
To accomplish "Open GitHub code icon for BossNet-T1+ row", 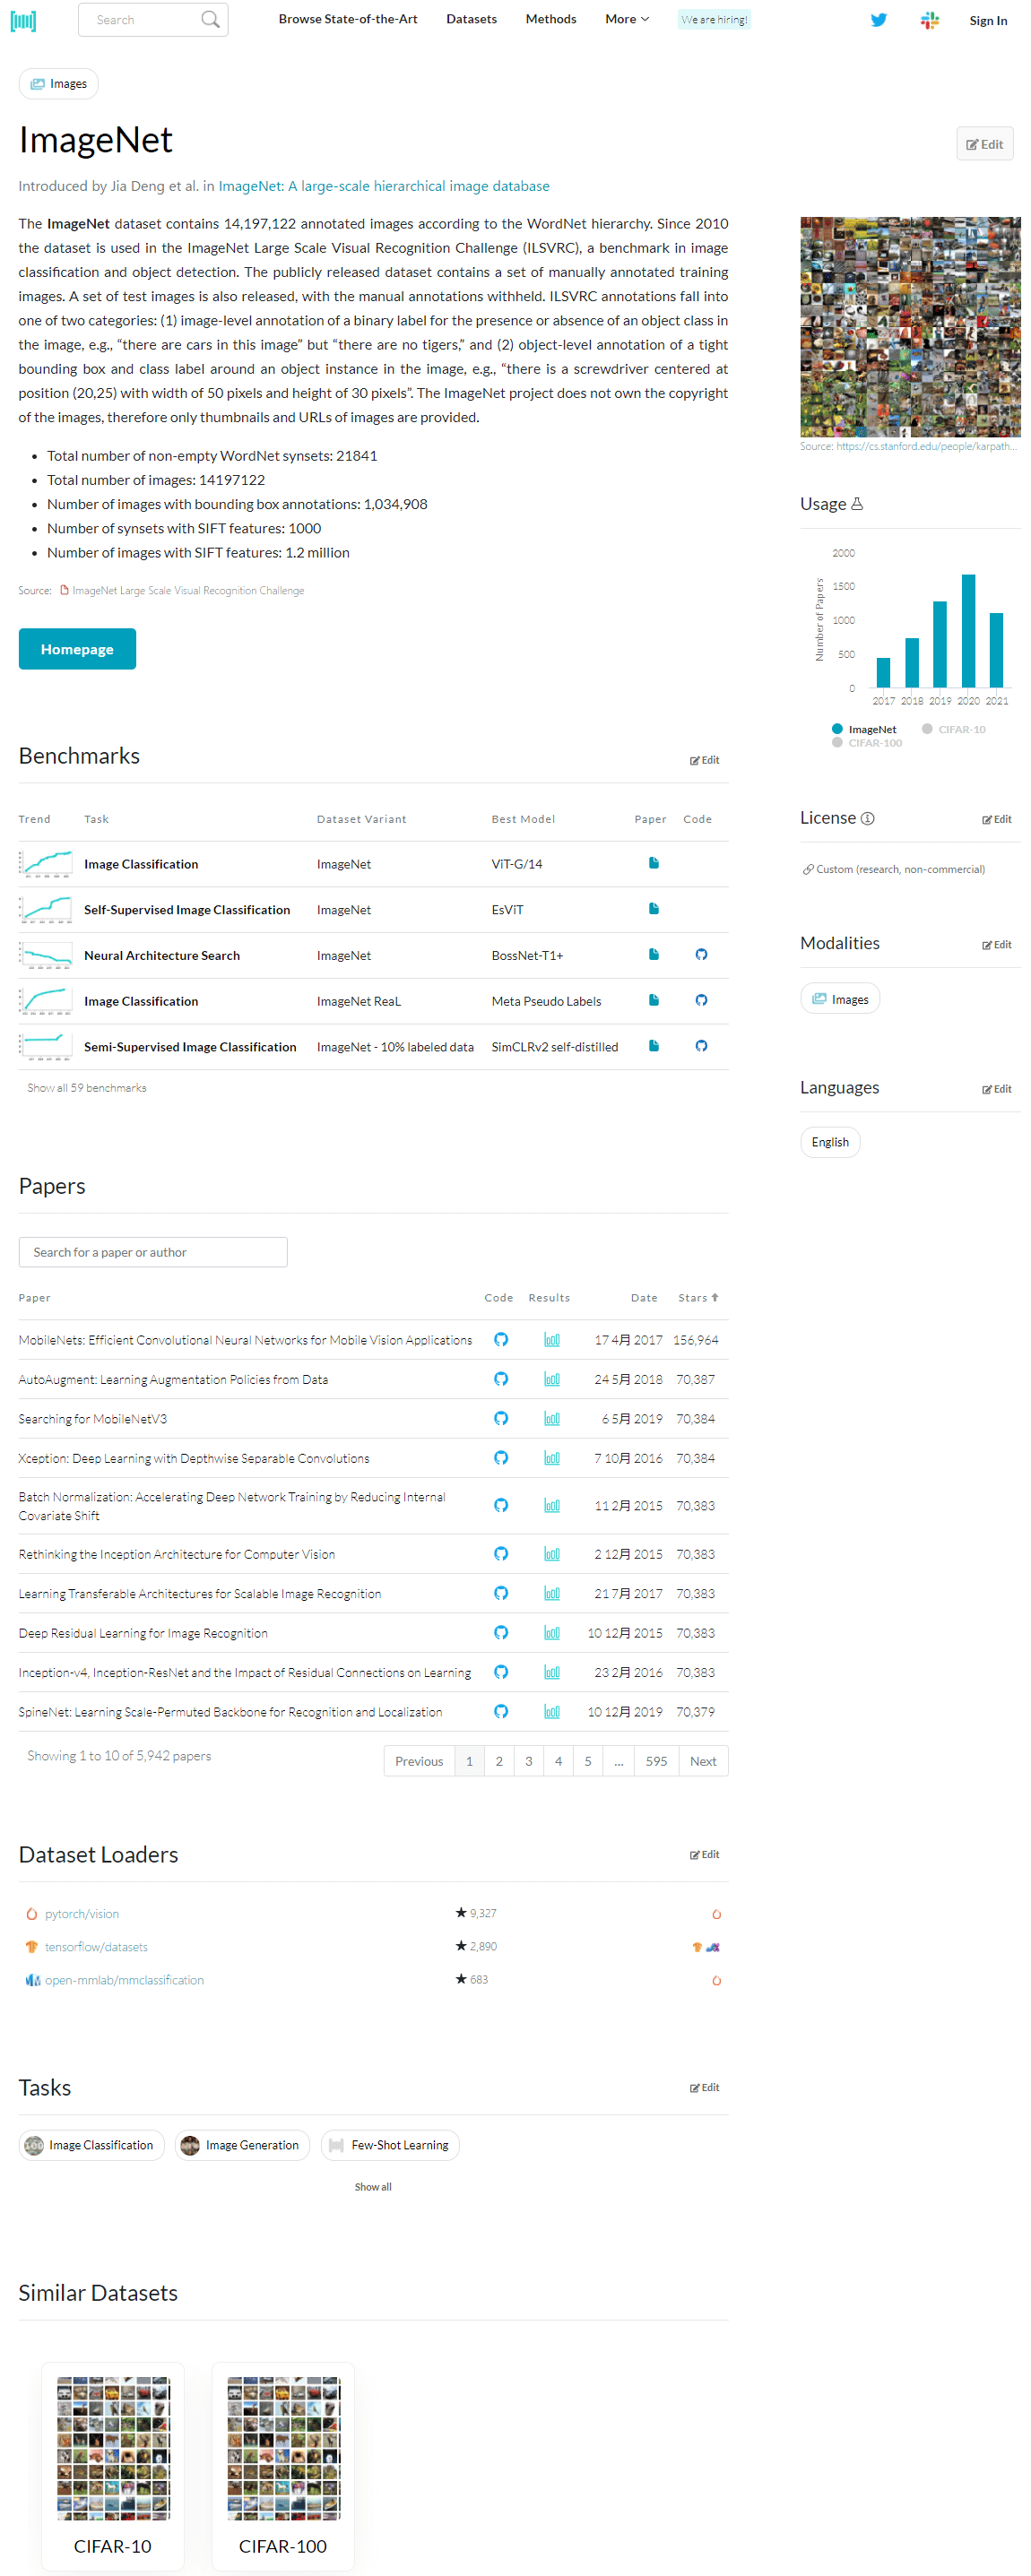I will 701,954.
